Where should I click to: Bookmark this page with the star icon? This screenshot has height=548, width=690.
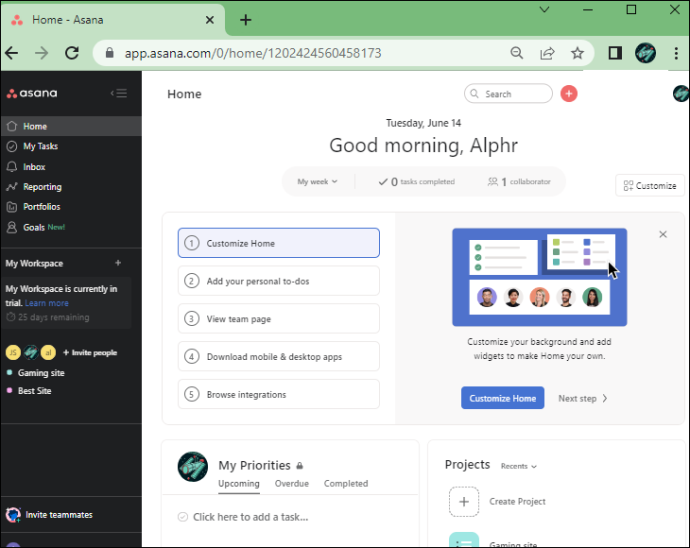[577, 53]
